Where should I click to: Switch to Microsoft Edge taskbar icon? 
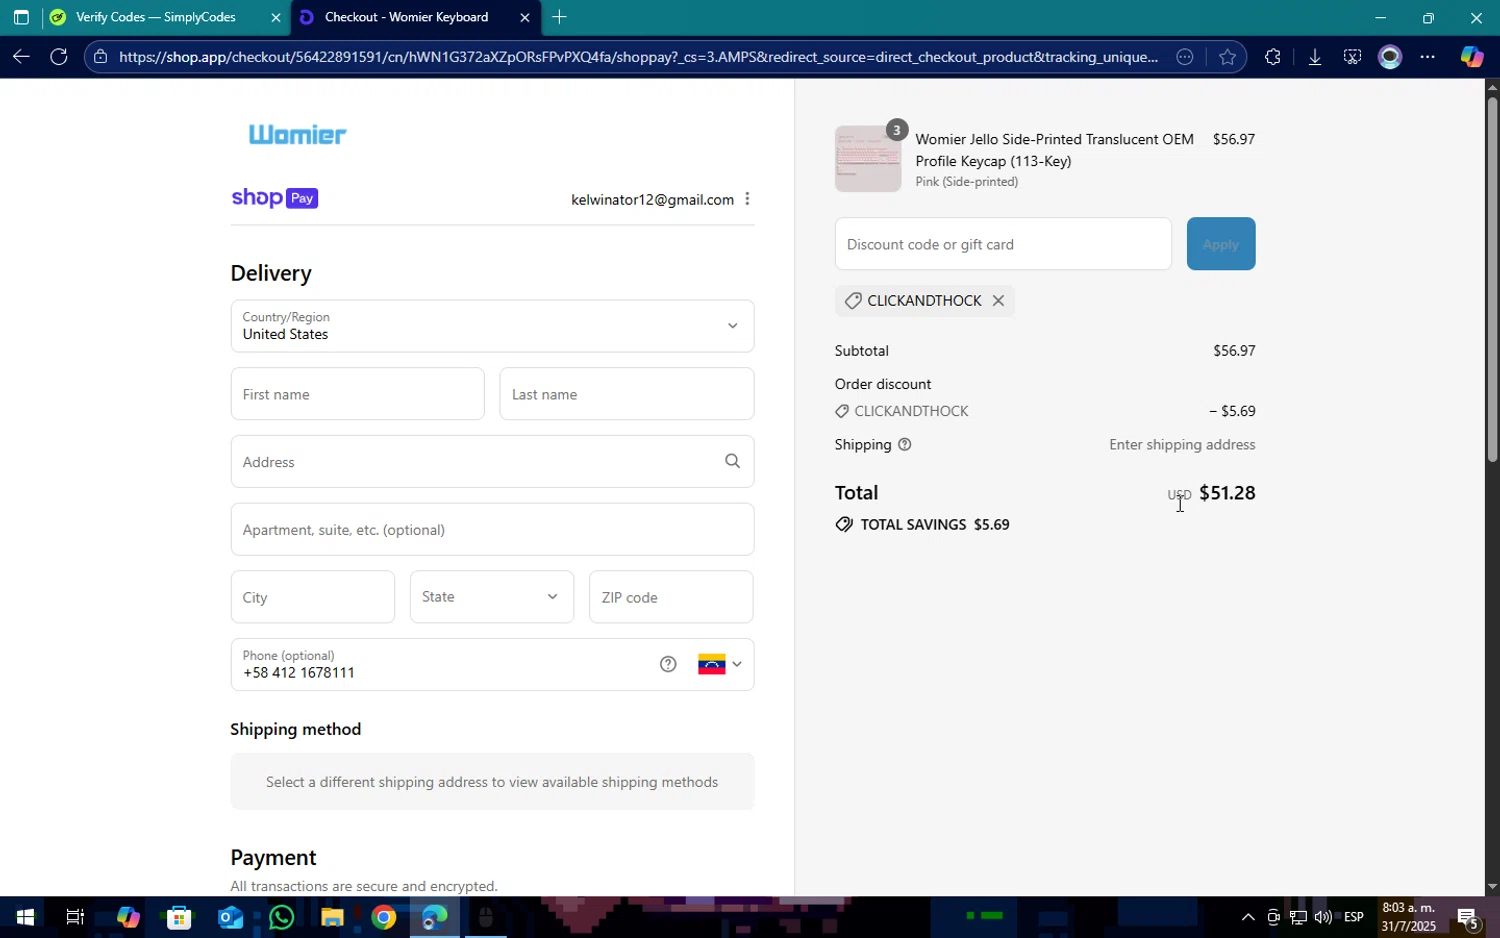click(435, 917)
